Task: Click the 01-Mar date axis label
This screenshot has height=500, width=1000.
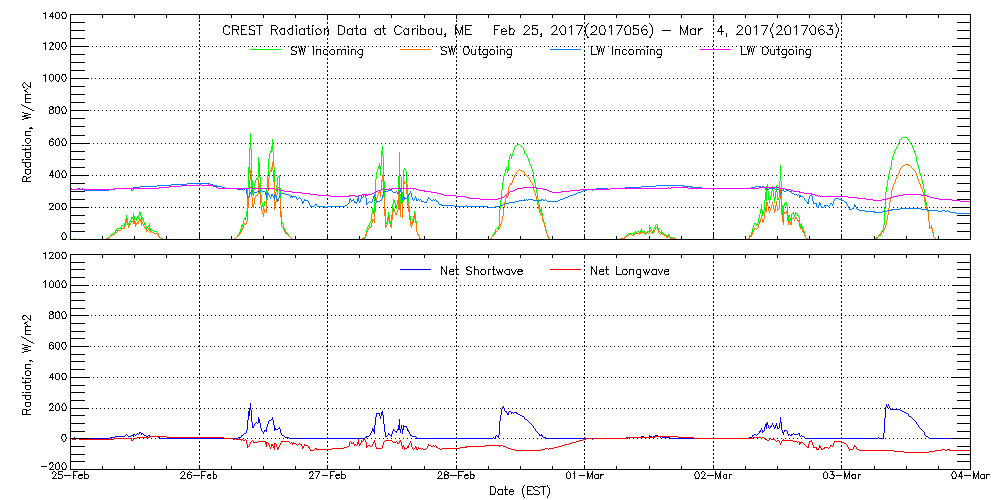Action: [x=585, y=475]
